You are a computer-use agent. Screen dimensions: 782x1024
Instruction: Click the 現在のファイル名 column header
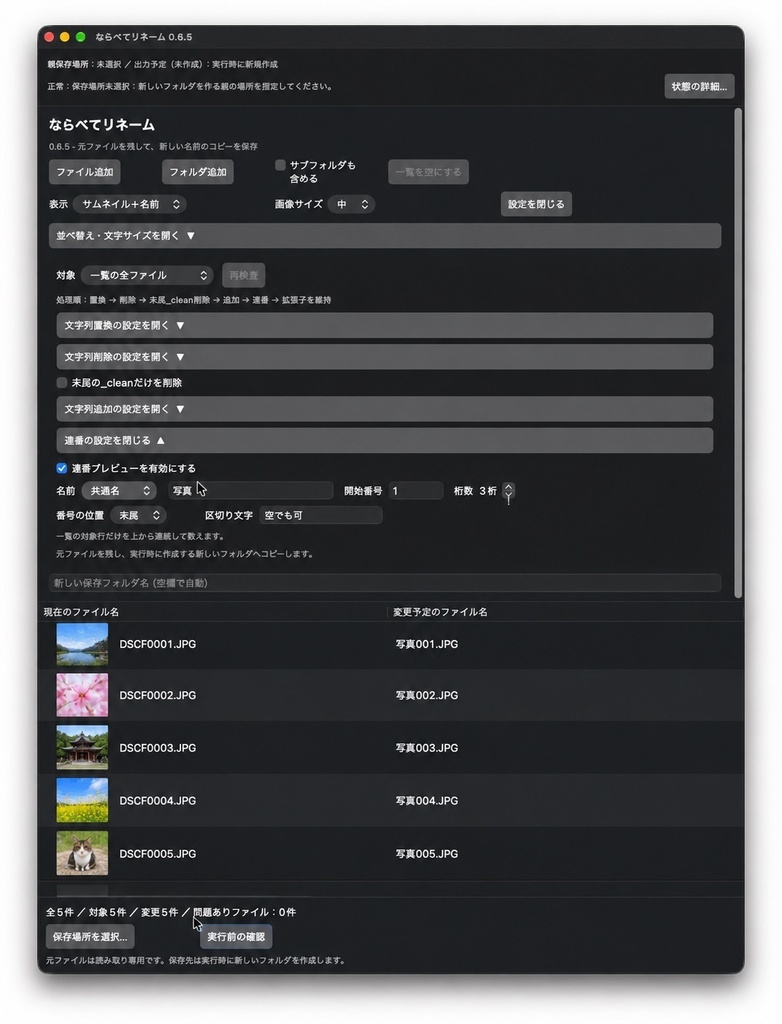click(x=81, y=612)
